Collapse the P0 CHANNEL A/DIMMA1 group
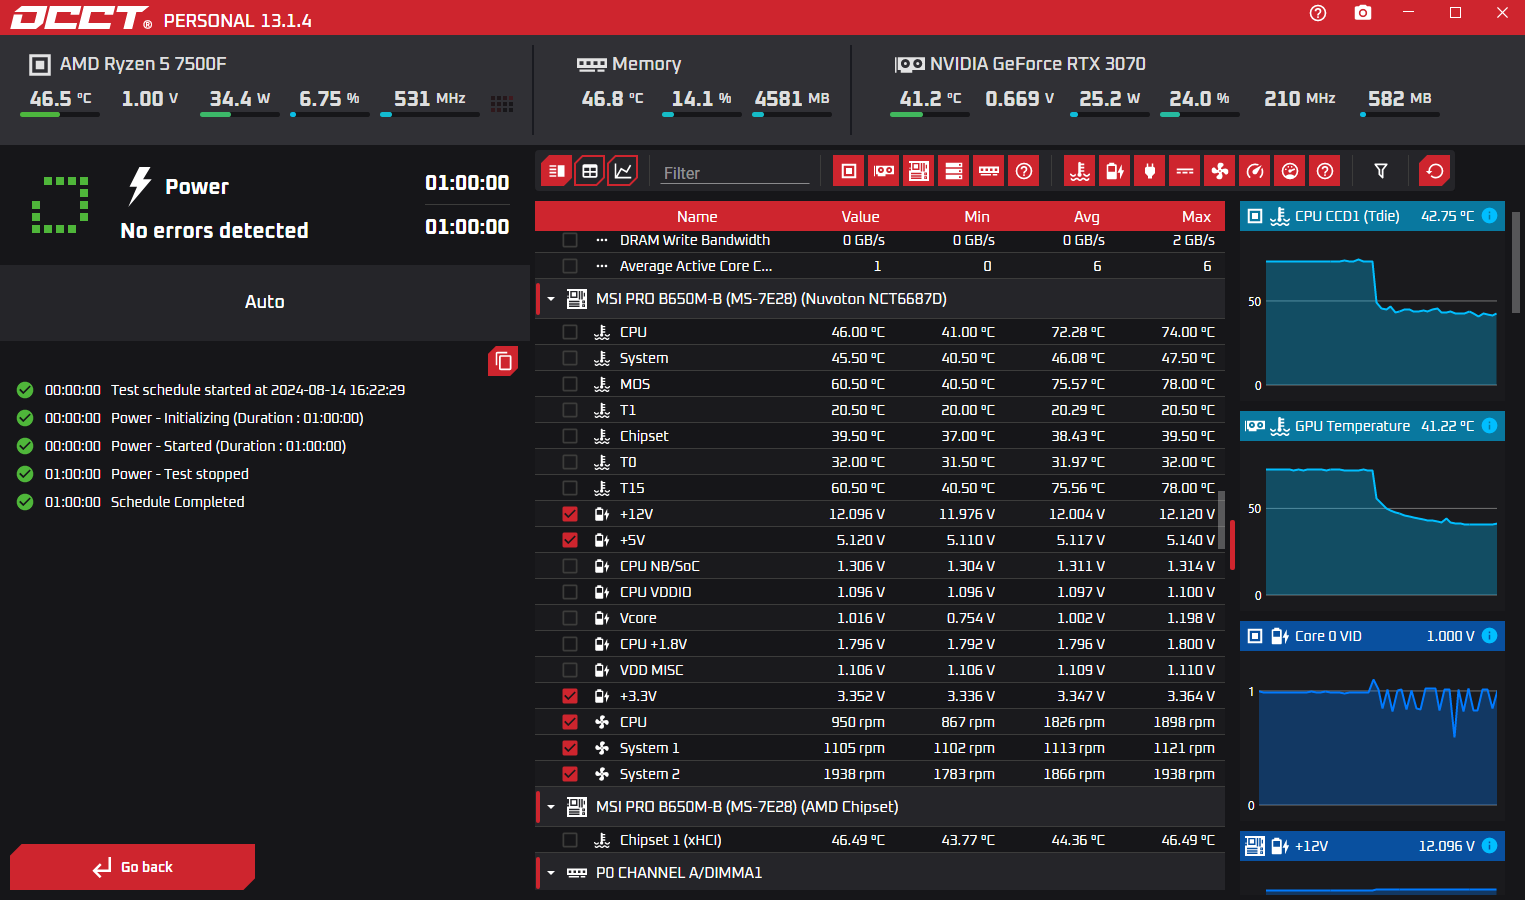The width and height of the screenshot is (1525, 900). coord(551,873)
